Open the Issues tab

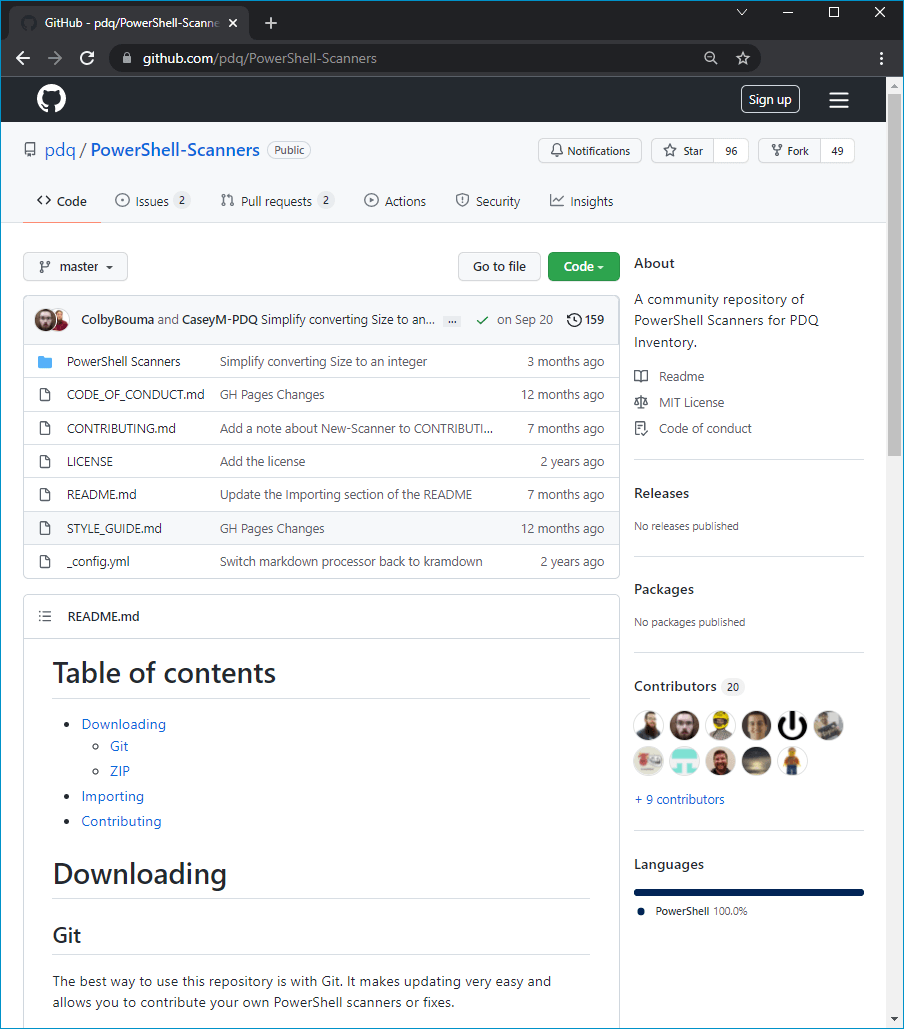(x=152, y=201)
